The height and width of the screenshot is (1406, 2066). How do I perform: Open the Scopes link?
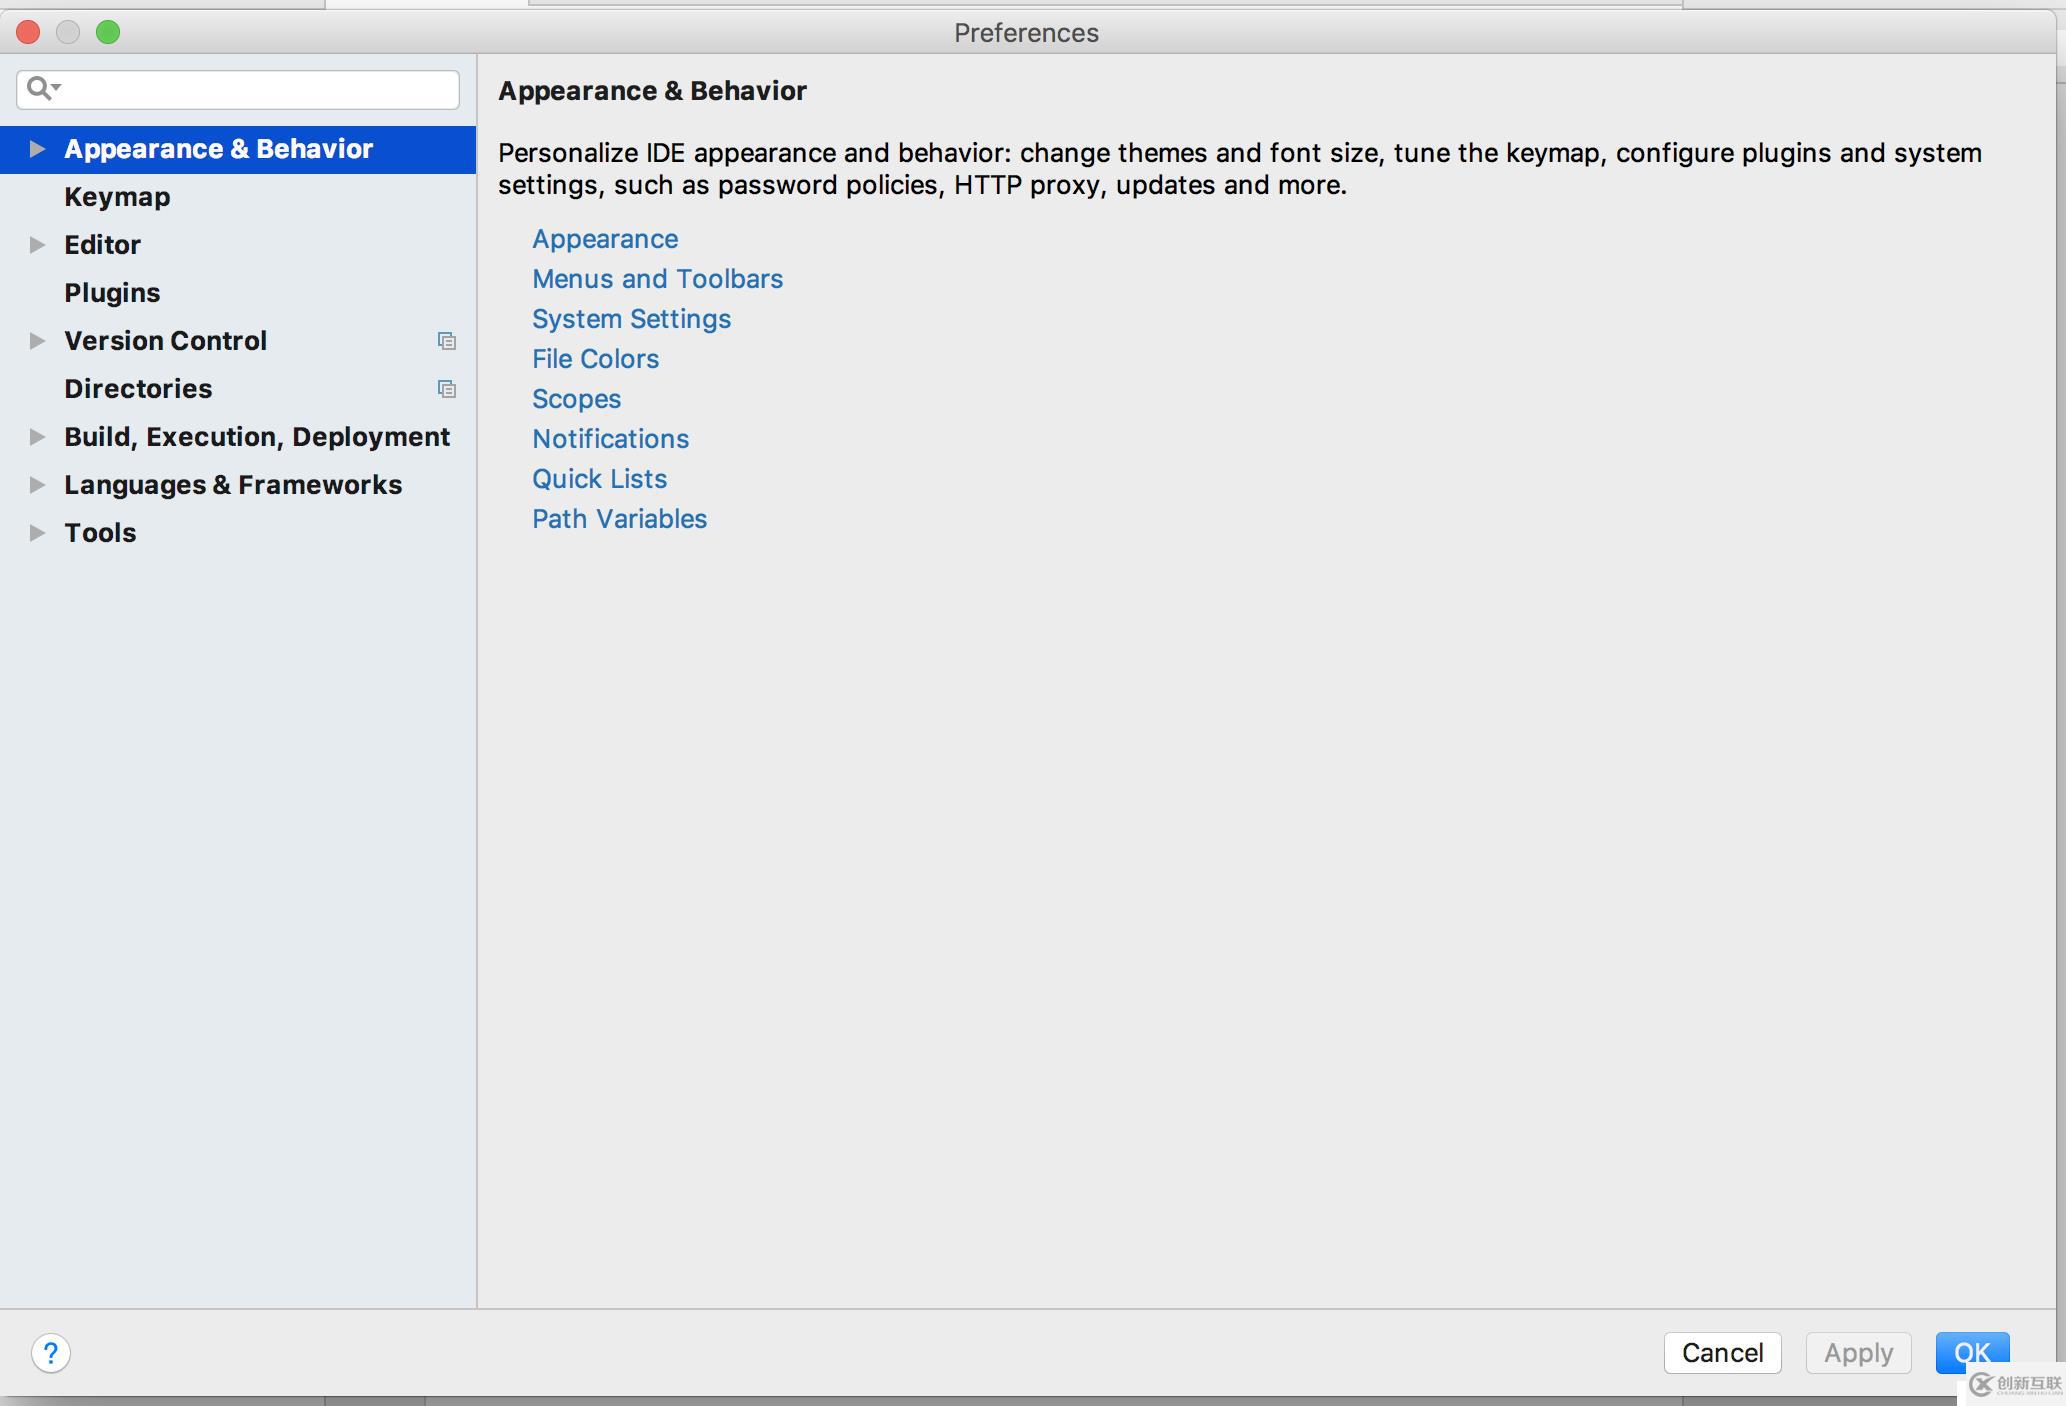coord(576,399)
